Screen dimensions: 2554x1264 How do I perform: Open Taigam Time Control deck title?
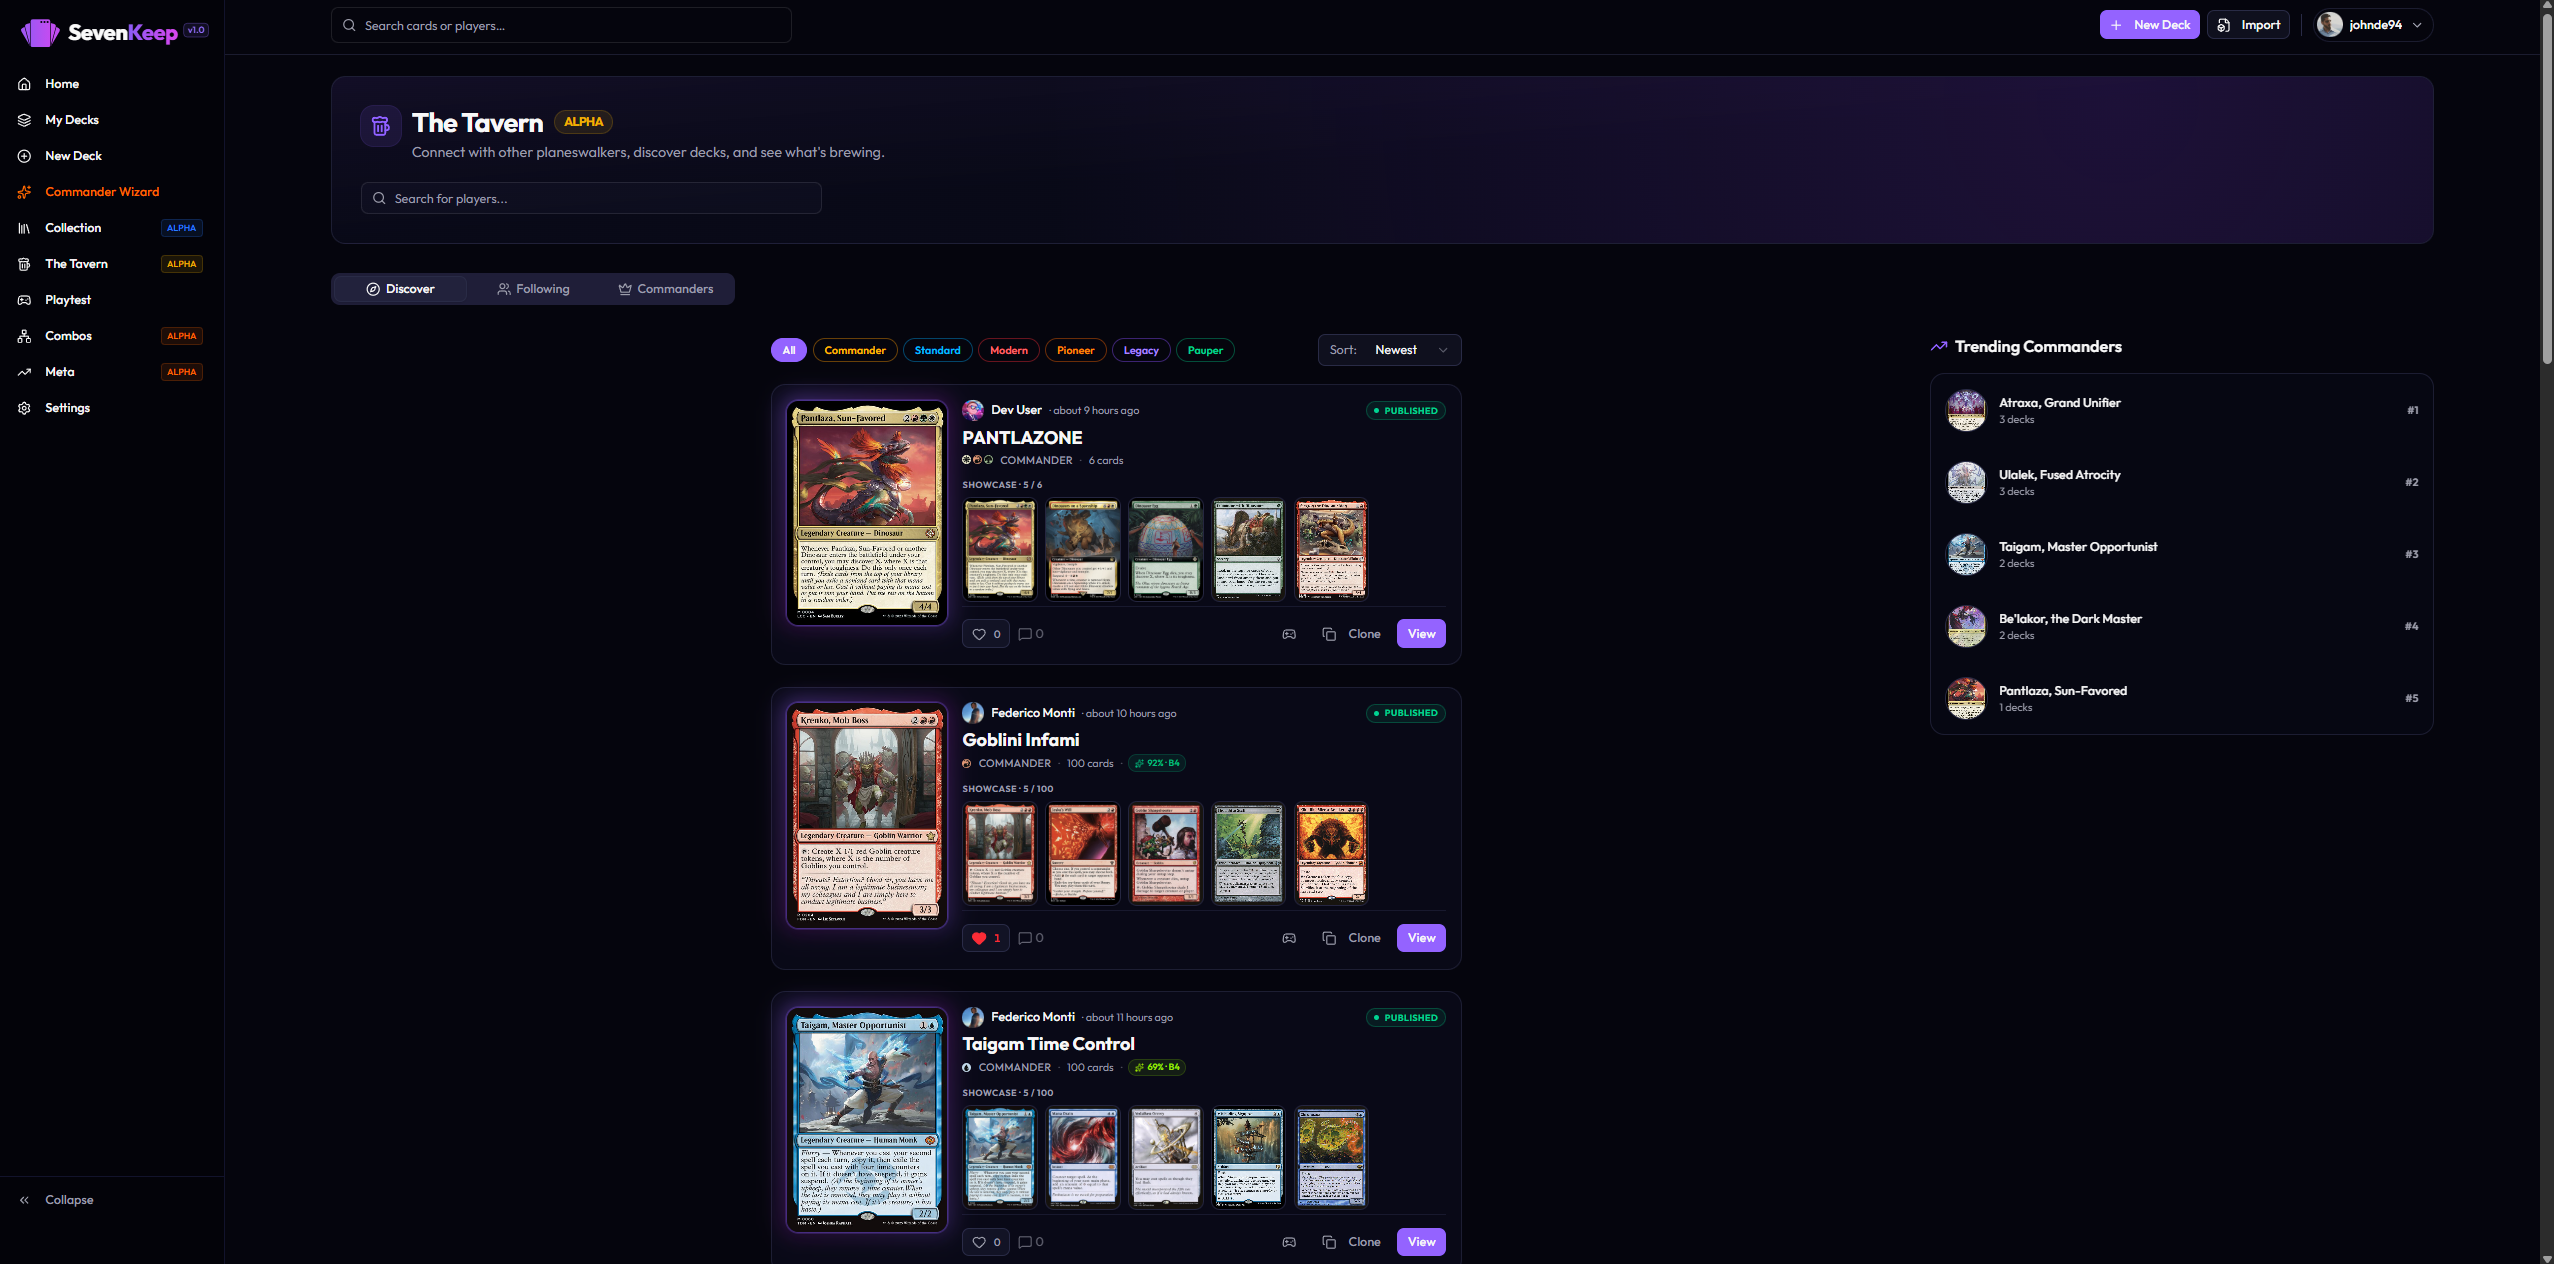pyautogui.click(x=1048, y=1044)
